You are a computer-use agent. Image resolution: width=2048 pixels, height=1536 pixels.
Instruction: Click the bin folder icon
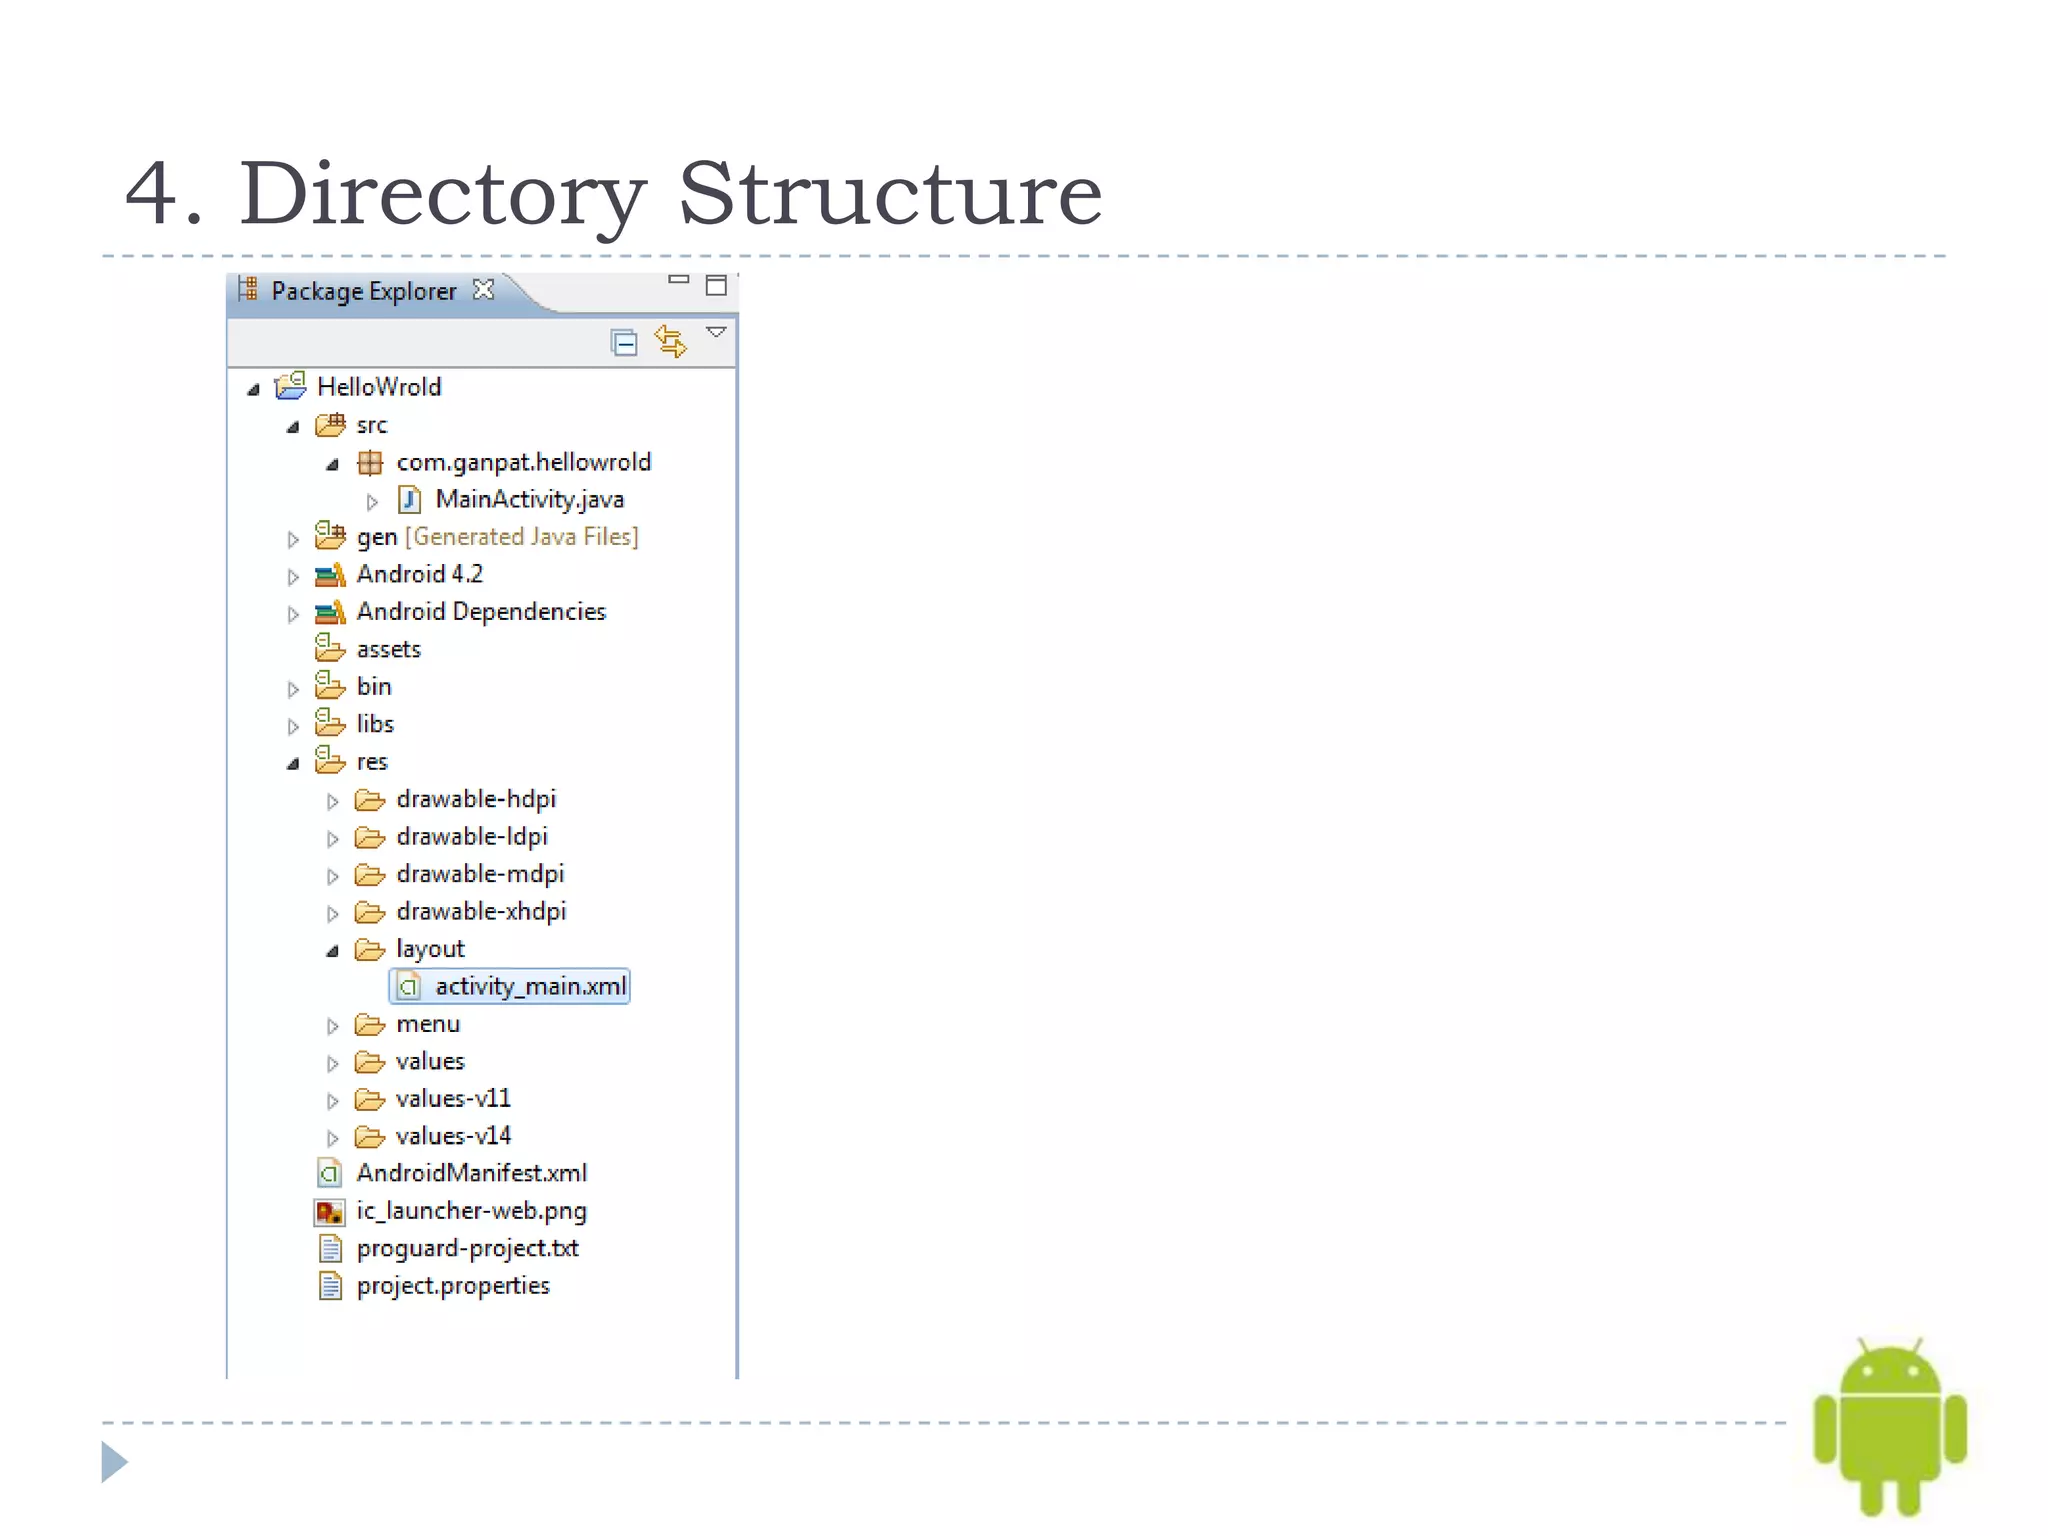pos(330,685)
